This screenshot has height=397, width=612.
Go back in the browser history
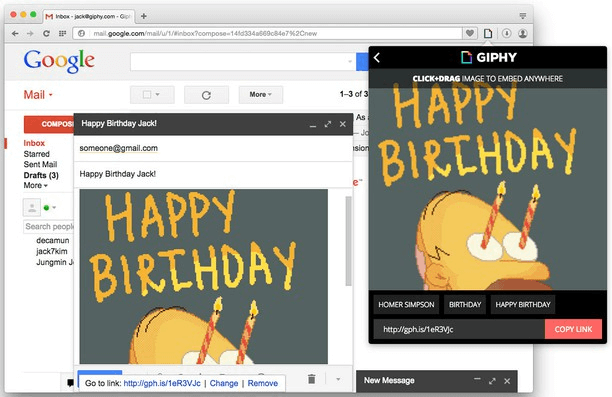click(15, 34)
